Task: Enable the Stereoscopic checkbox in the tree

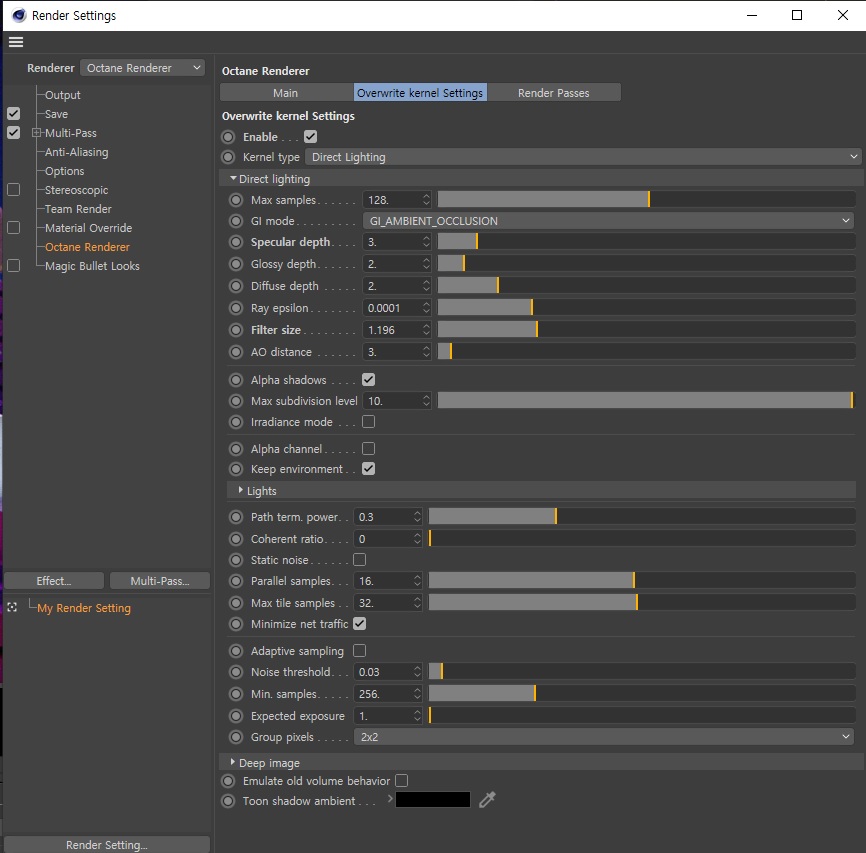Action: tap(14, 189)
